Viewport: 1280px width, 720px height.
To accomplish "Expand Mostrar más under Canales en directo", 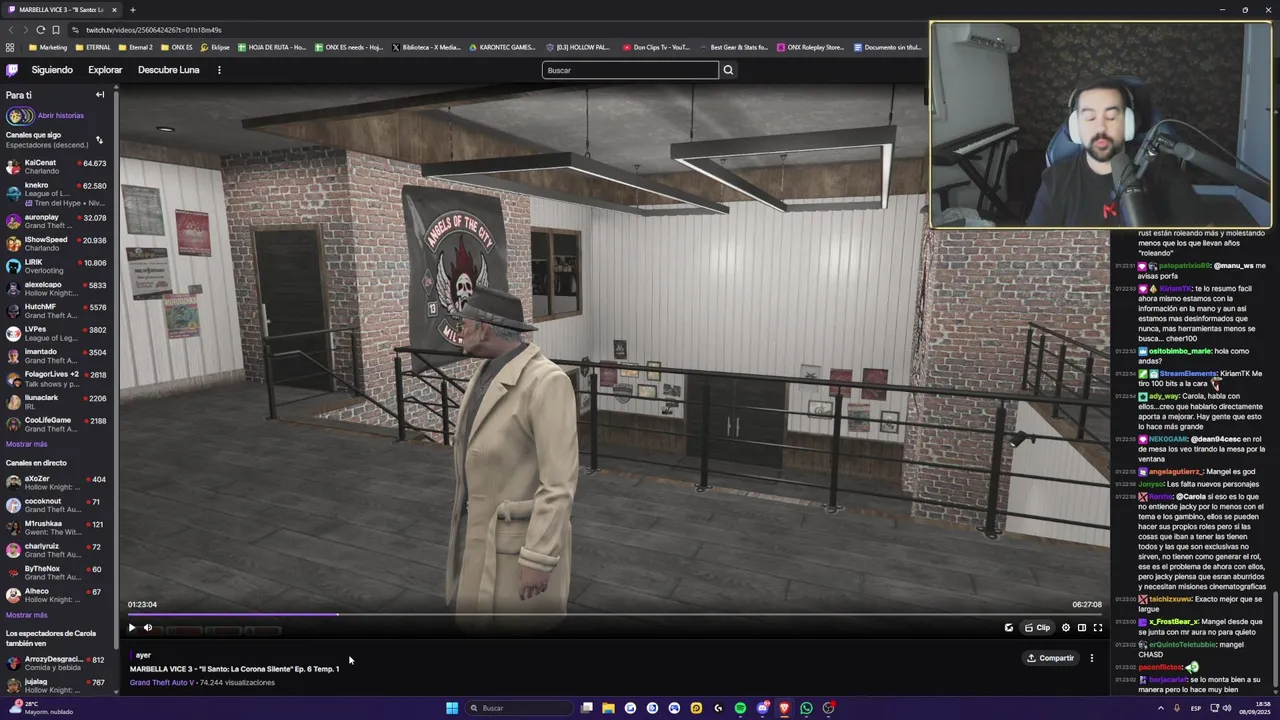I will [26, 615].
